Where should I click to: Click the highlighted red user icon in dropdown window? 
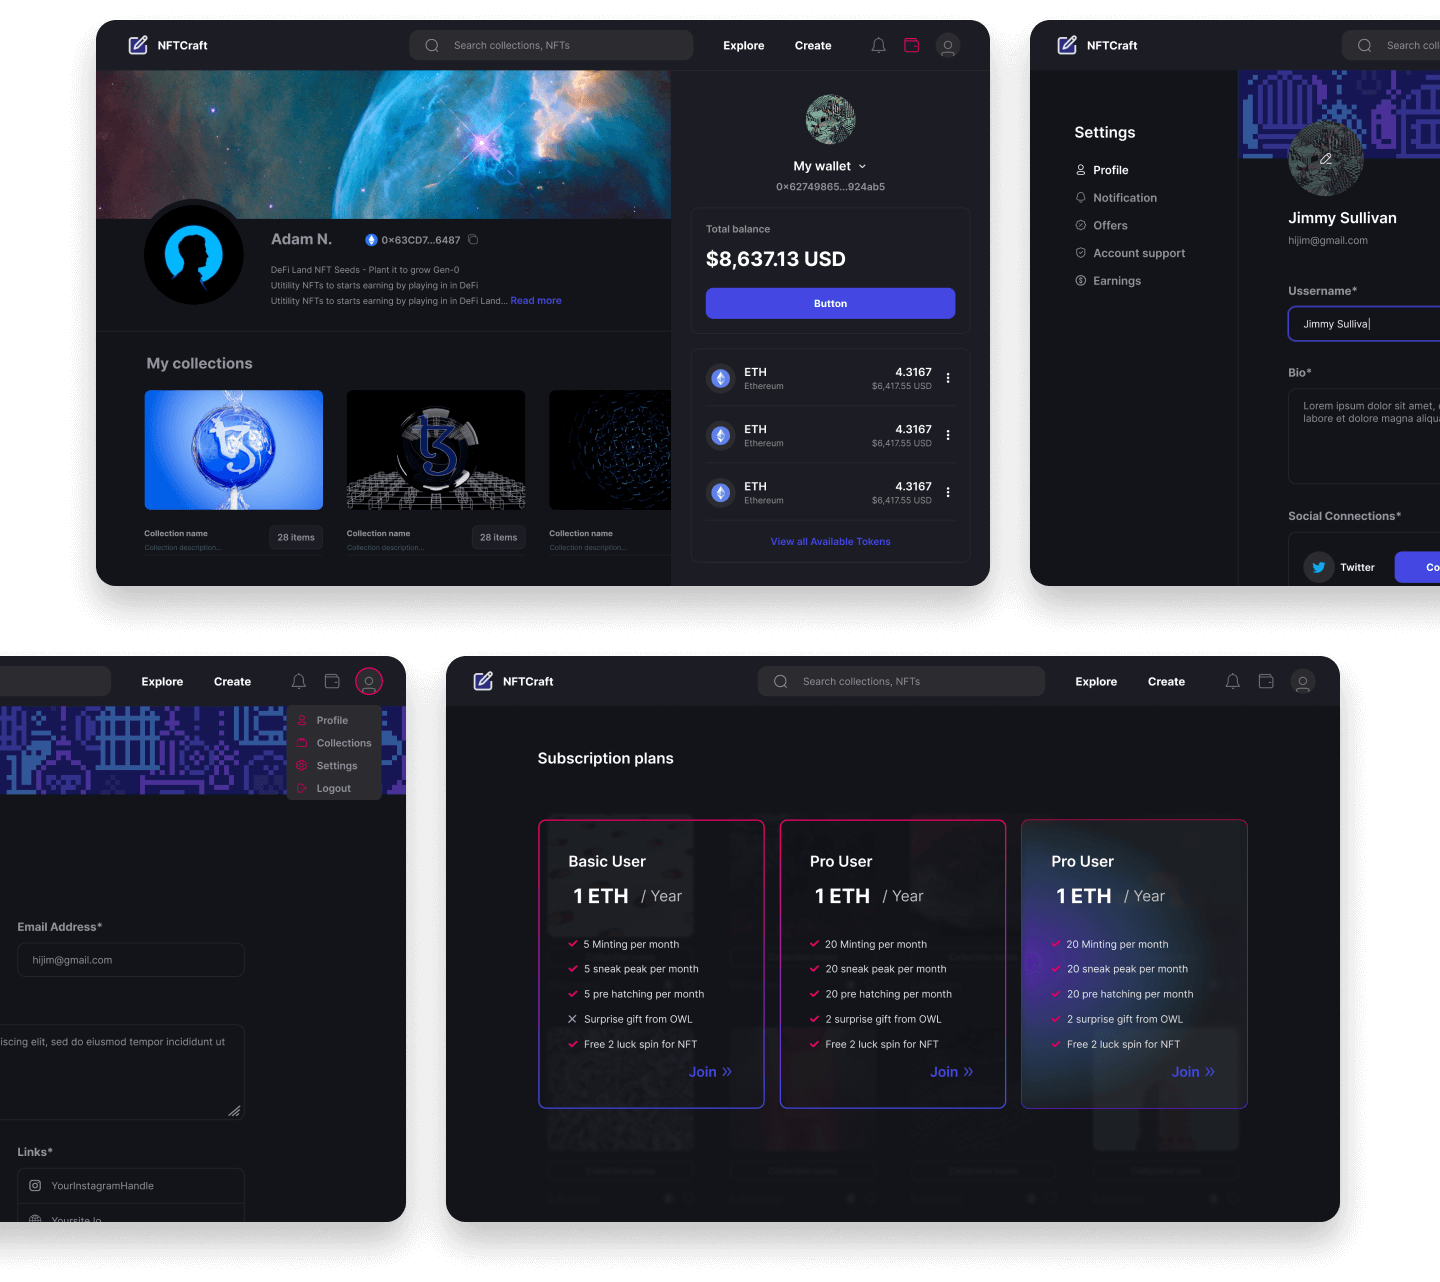pos(369,681)
